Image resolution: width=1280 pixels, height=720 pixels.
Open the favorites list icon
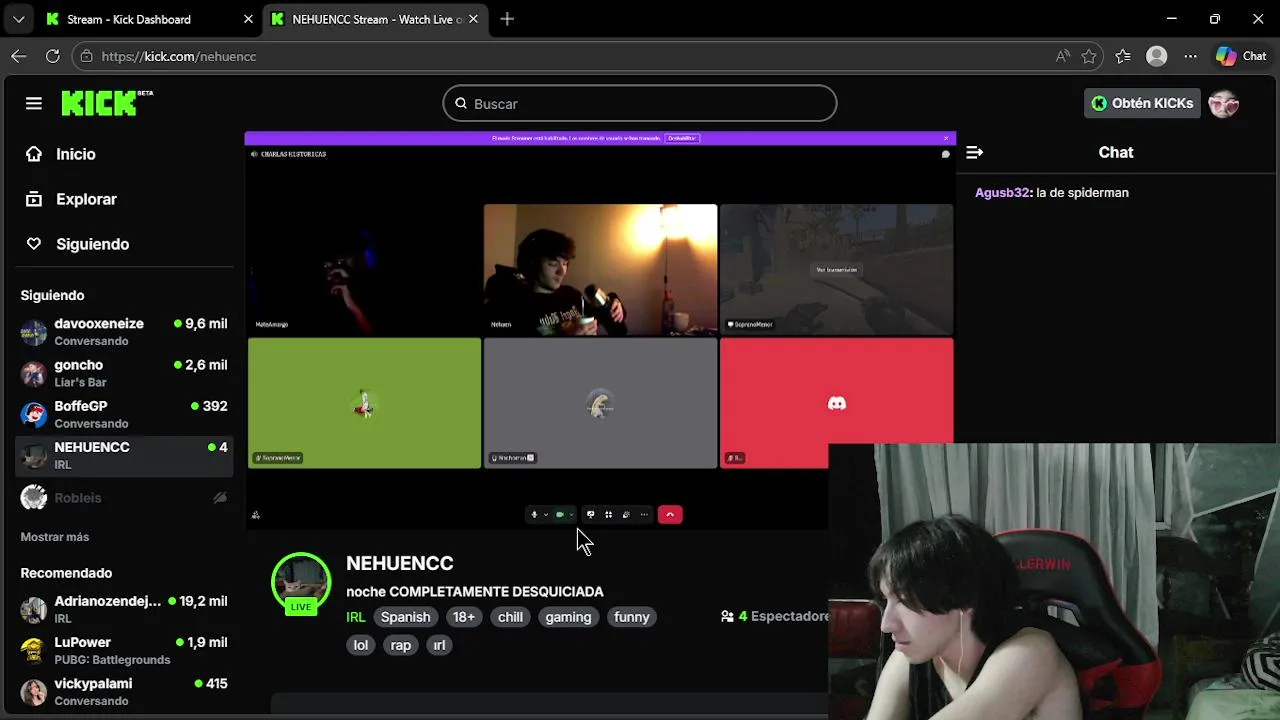pos(1123,56)
